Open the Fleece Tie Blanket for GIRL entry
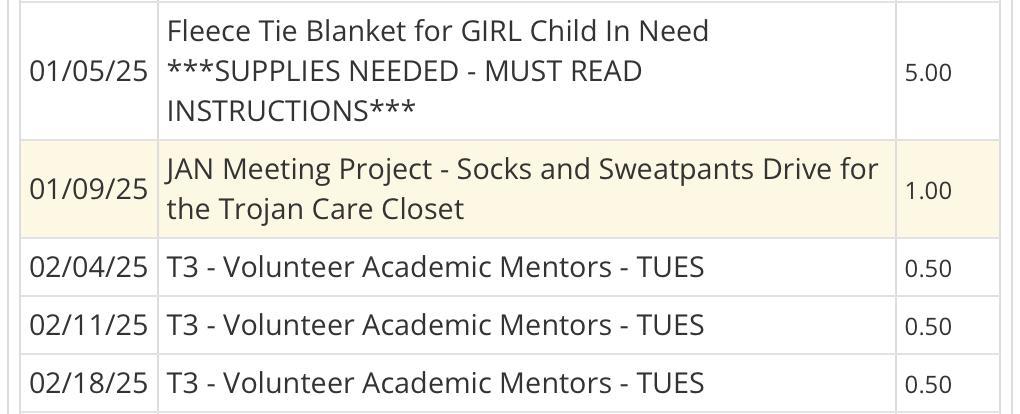This screenshot has width=1020, height=414. 437,32
